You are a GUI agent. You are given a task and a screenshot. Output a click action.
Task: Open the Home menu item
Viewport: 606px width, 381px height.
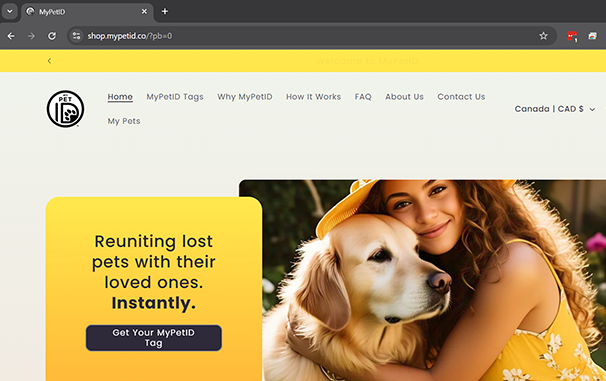click(x=120, y=97)
